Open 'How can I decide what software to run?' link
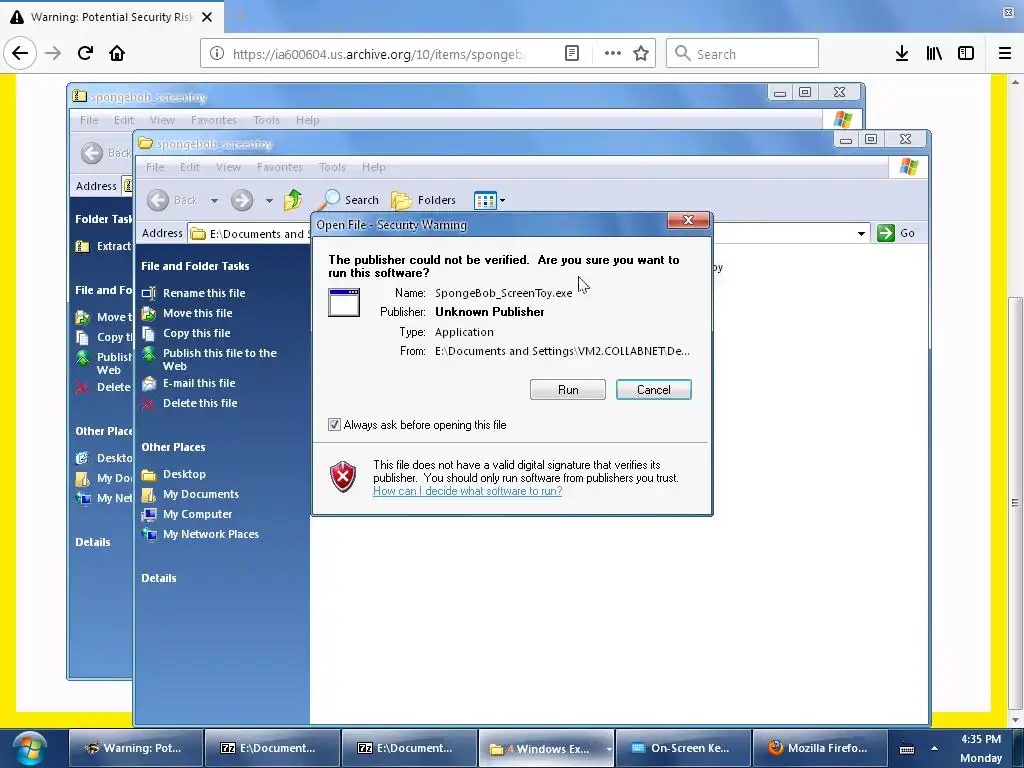This screenshot has width=1024, height=768. tap(467, 491)
